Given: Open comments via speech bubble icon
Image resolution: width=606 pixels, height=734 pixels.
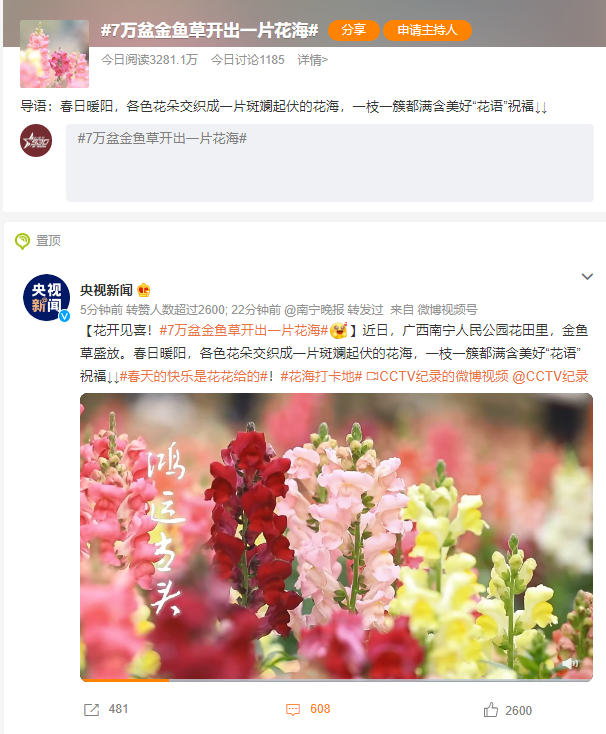Looking at the screenshot, I should click(x=293, y=710).
